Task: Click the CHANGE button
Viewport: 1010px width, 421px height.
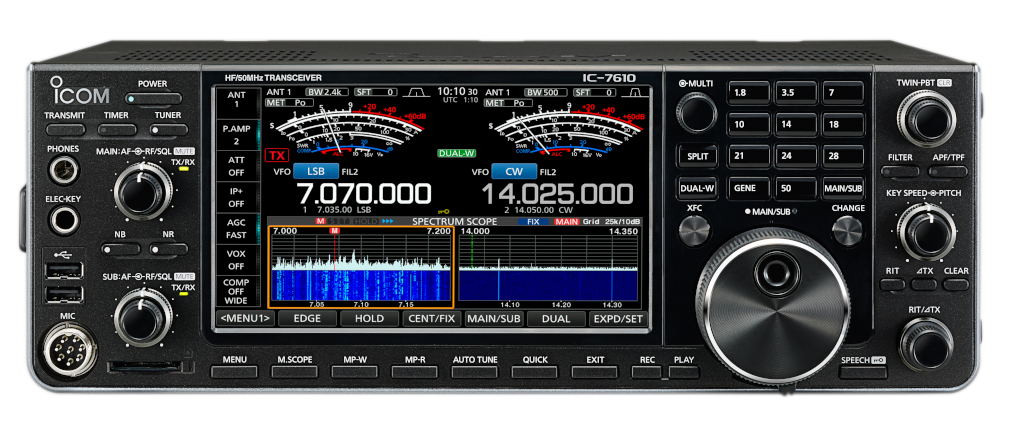Action: point(847,230)
